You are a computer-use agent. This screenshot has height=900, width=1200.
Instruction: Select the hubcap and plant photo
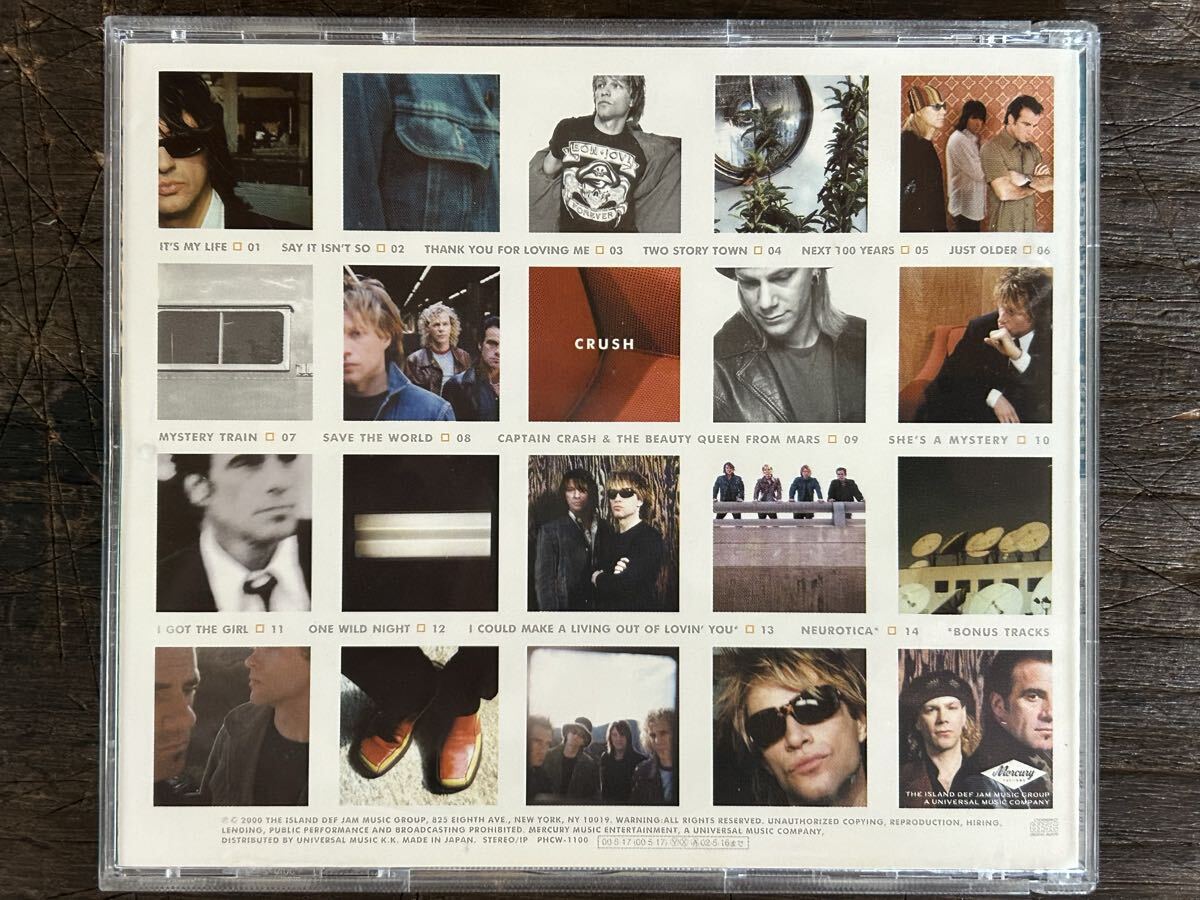[791, 154]
